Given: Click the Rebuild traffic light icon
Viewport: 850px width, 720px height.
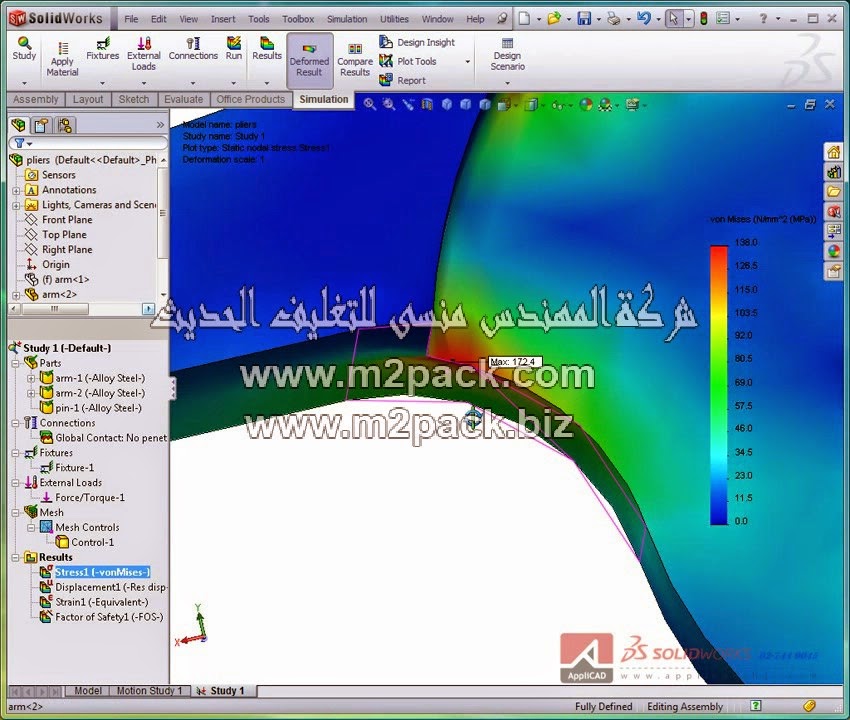Looking at the screenshot, I should [x=704, y=19].
